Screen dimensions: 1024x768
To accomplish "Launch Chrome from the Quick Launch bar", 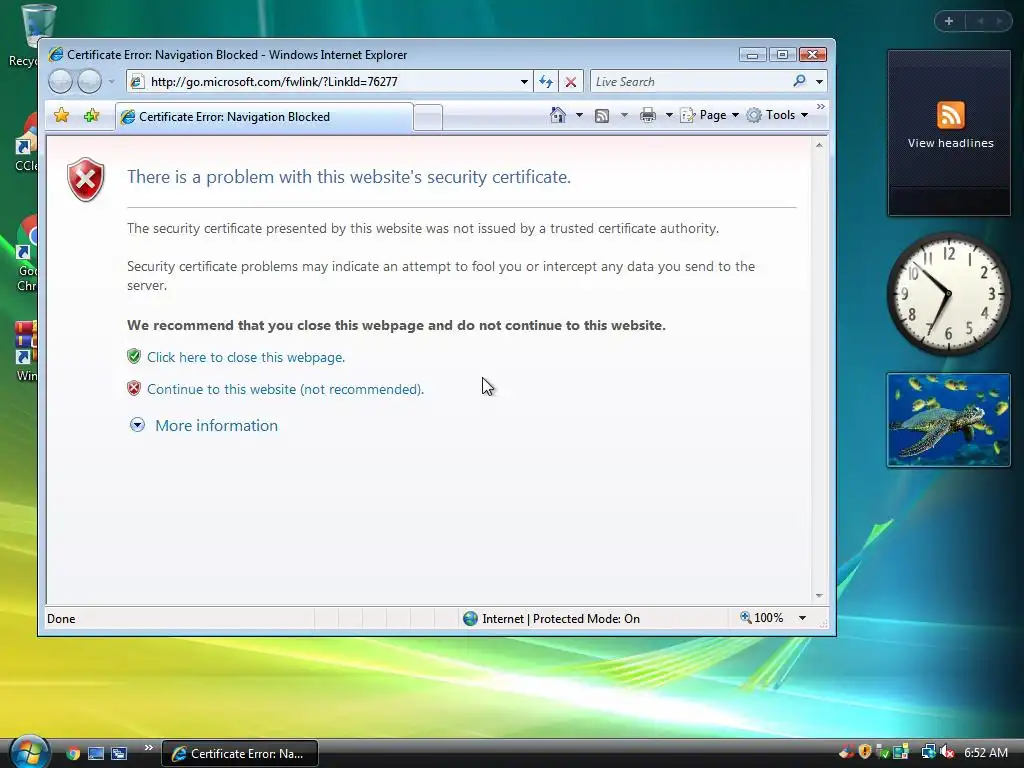I will tap(73, 753).
